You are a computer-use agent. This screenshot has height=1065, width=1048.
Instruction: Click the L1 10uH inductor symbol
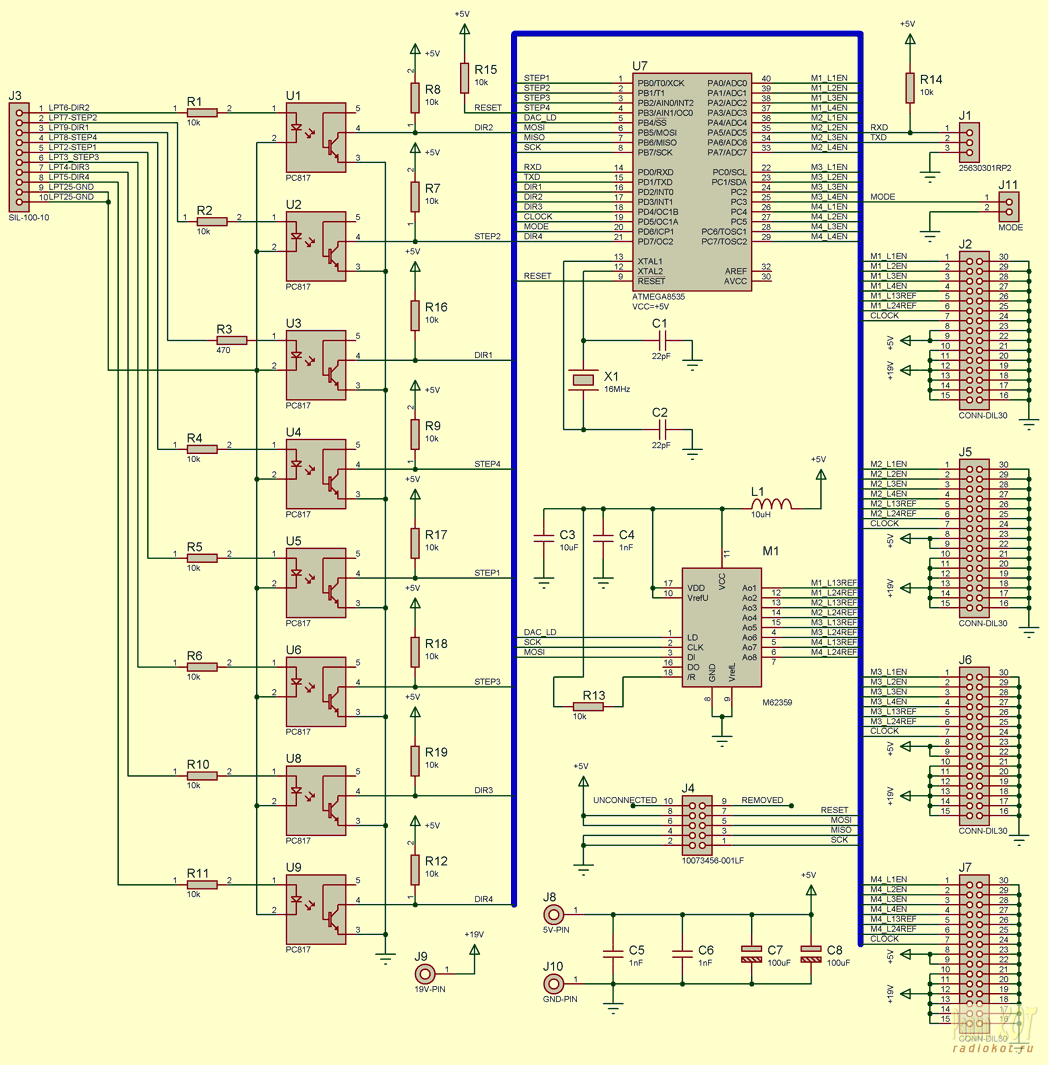pos(771,505)
